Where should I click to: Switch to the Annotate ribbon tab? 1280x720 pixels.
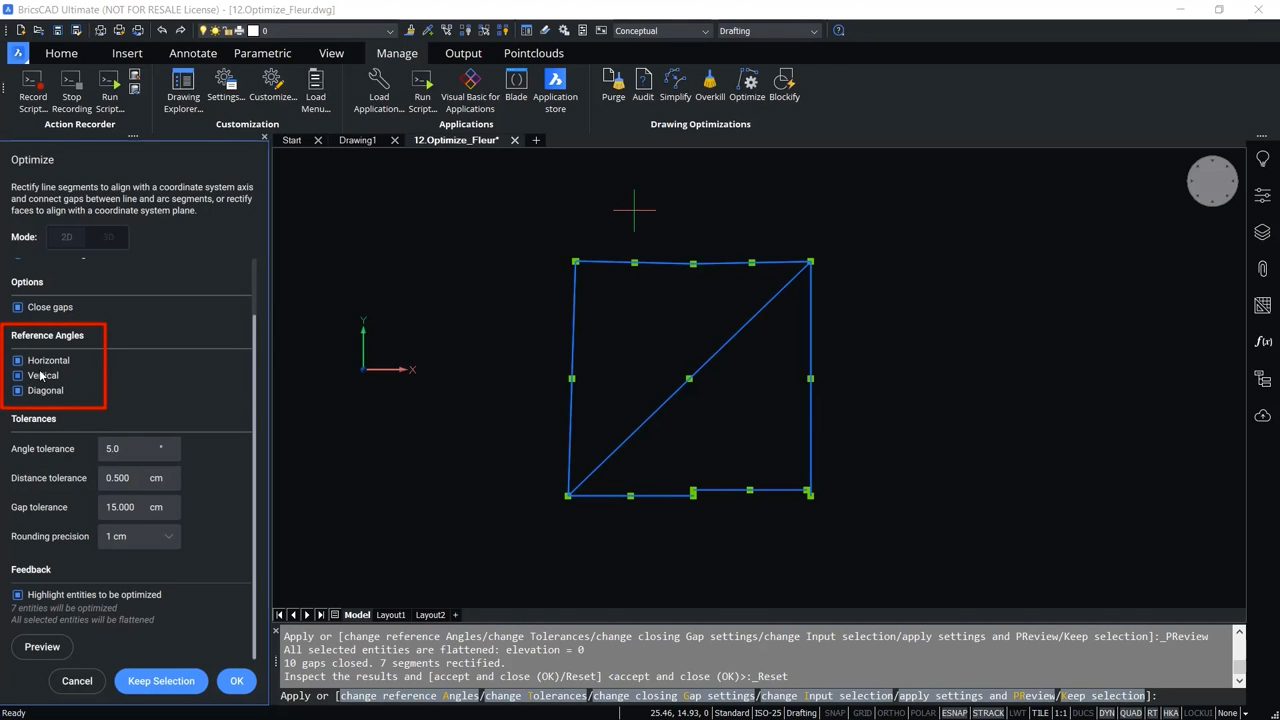[193, 53]
